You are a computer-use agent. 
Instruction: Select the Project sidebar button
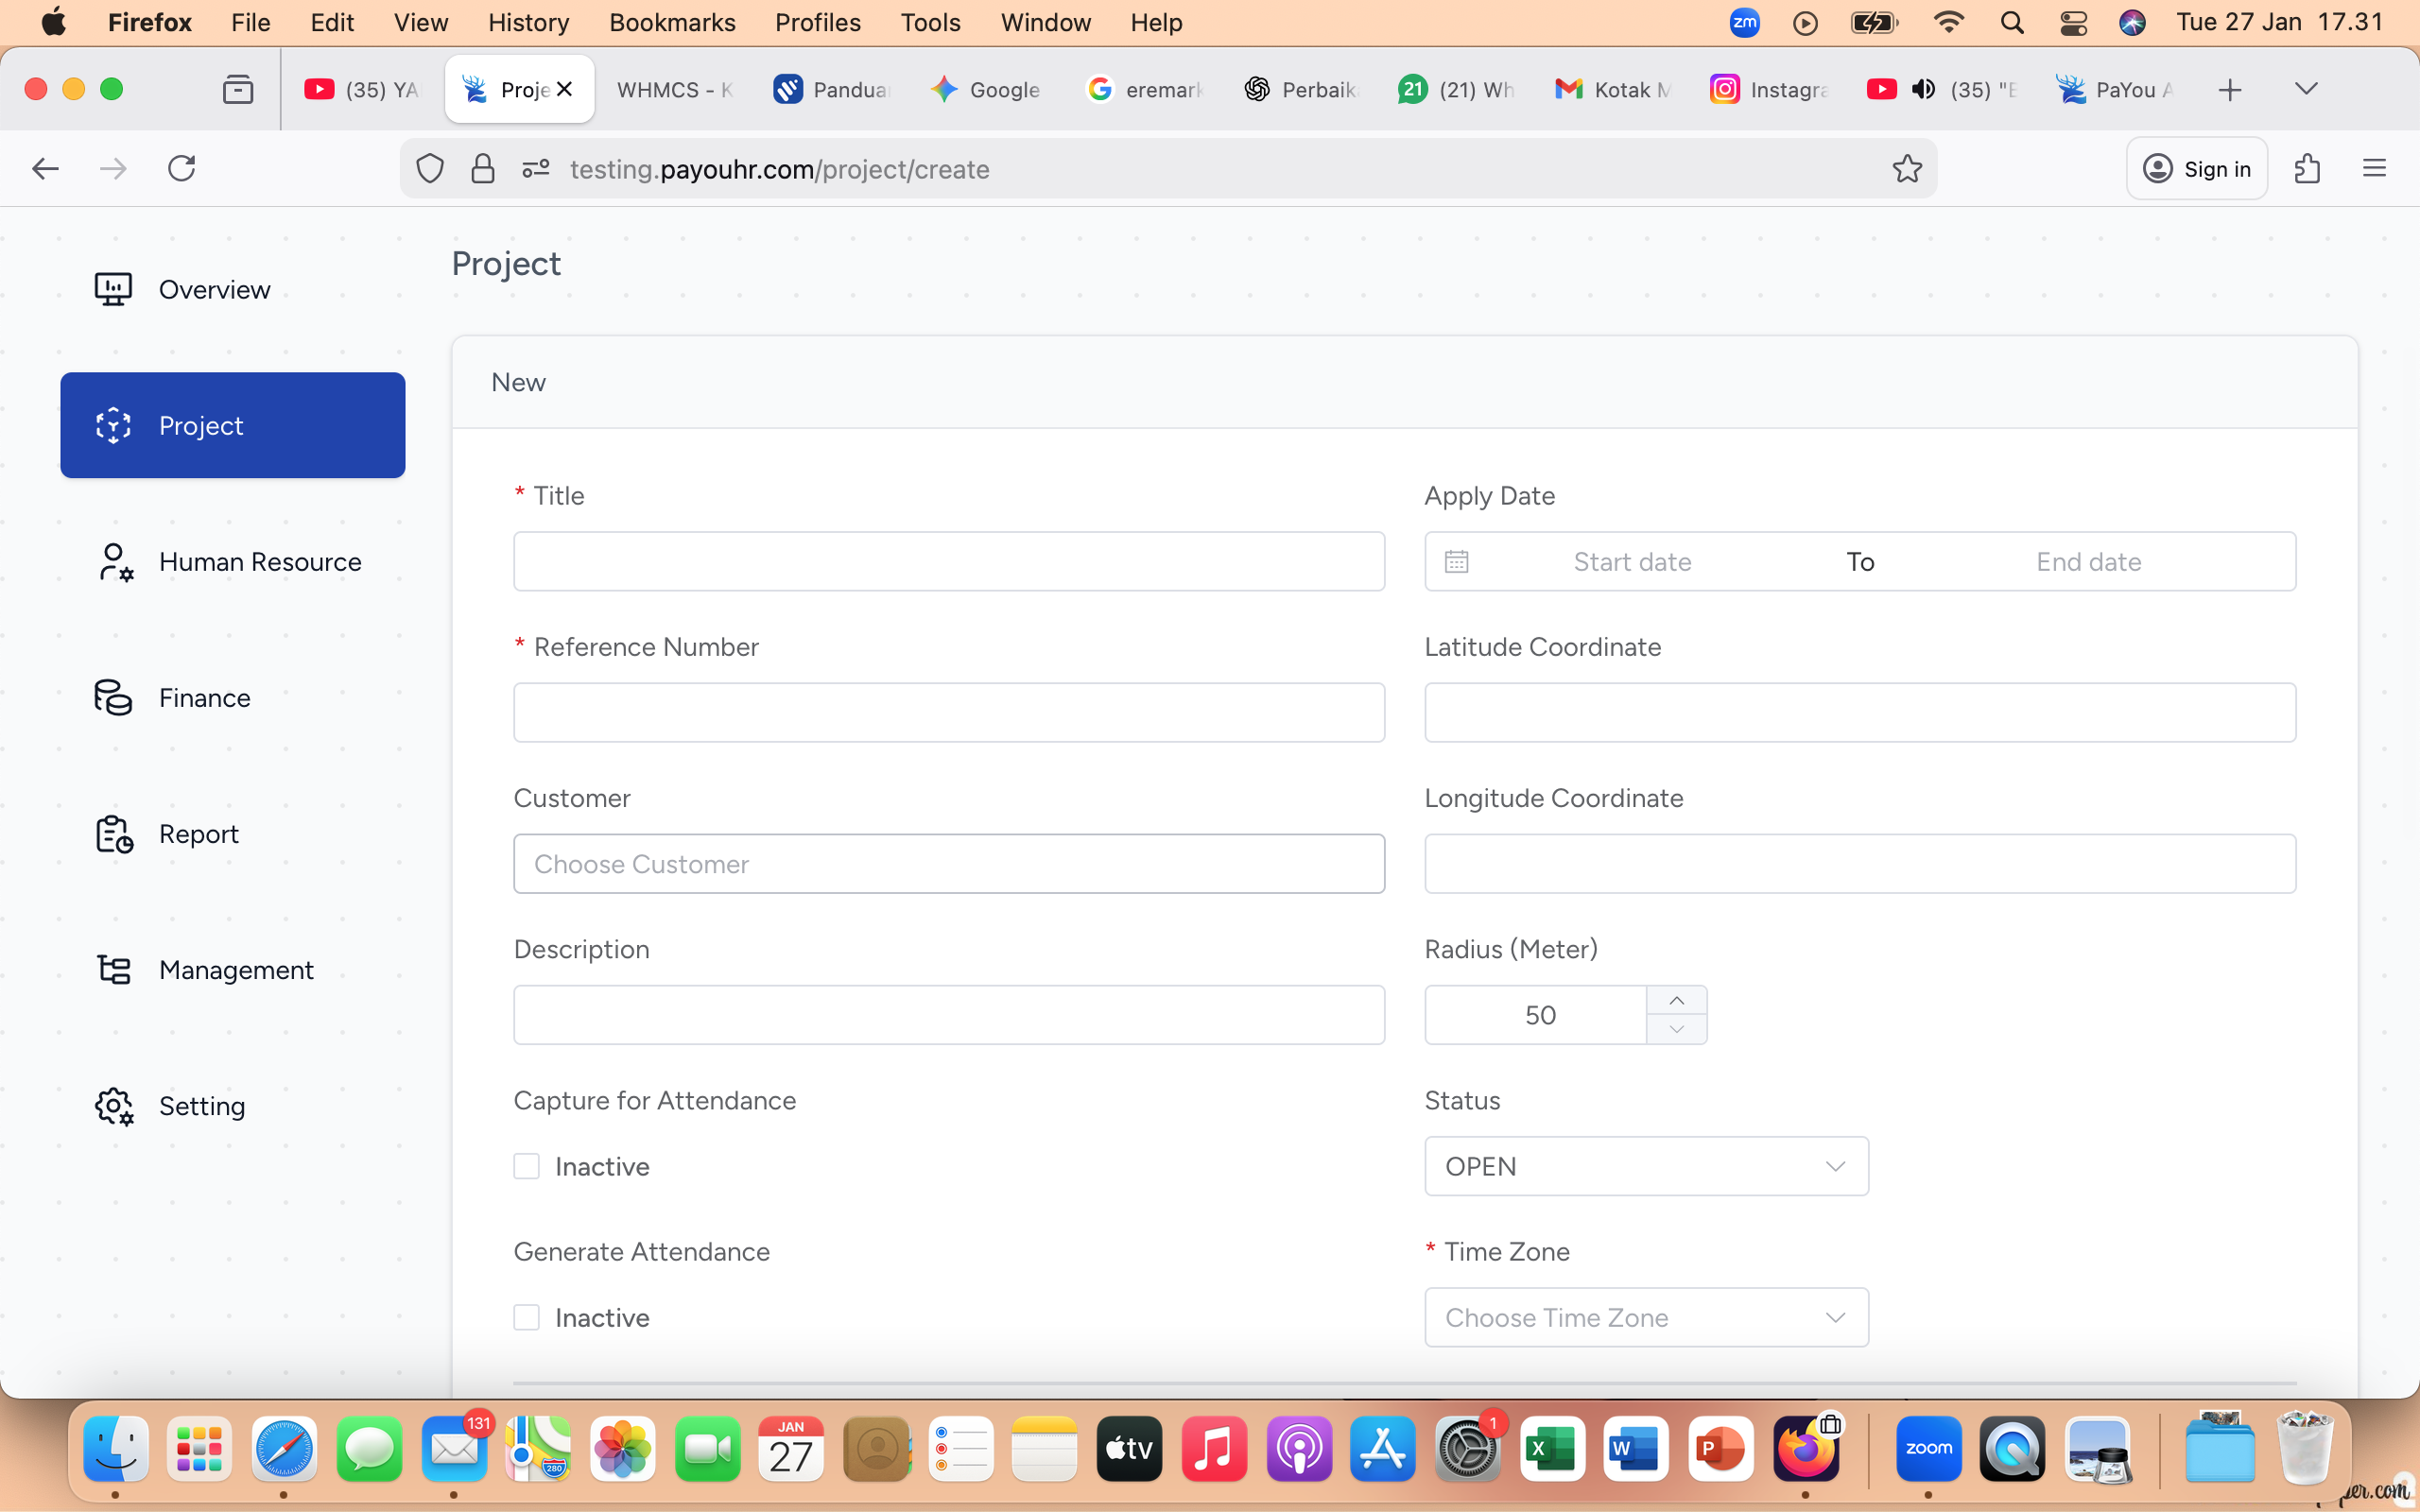click(x=232, y=425)
